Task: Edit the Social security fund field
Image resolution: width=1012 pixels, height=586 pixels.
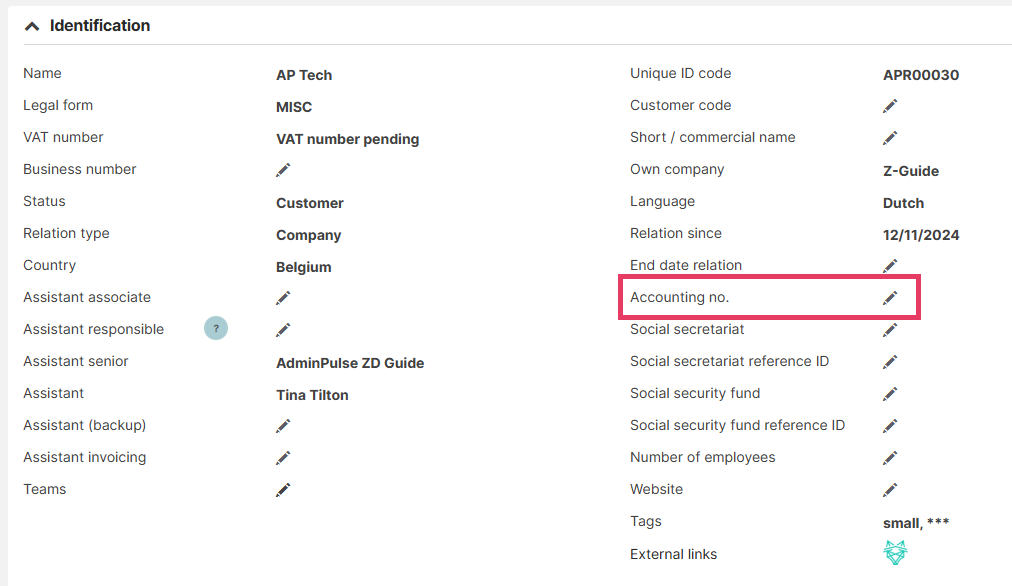Action: coord(890,394)
